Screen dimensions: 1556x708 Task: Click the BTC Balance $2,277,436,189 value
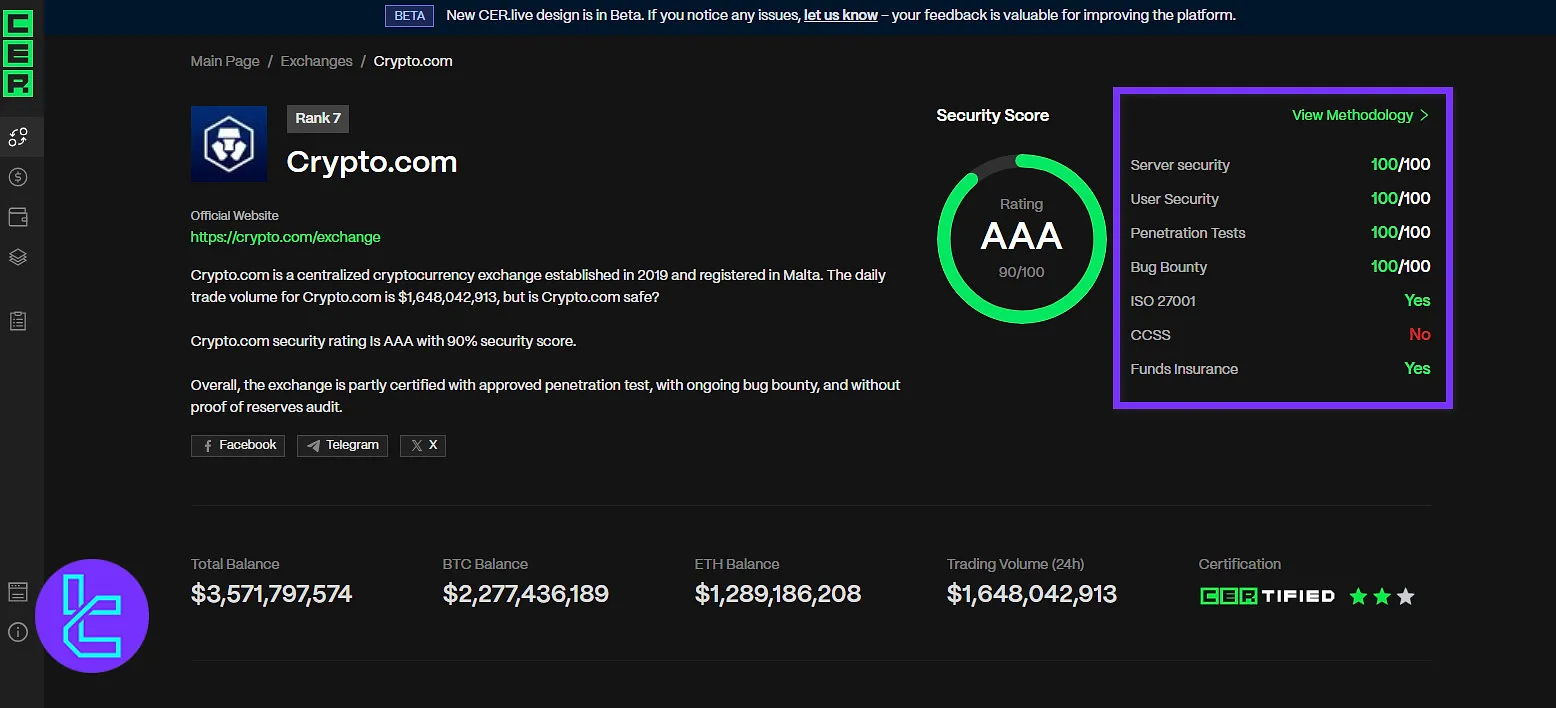coord(526,594)
